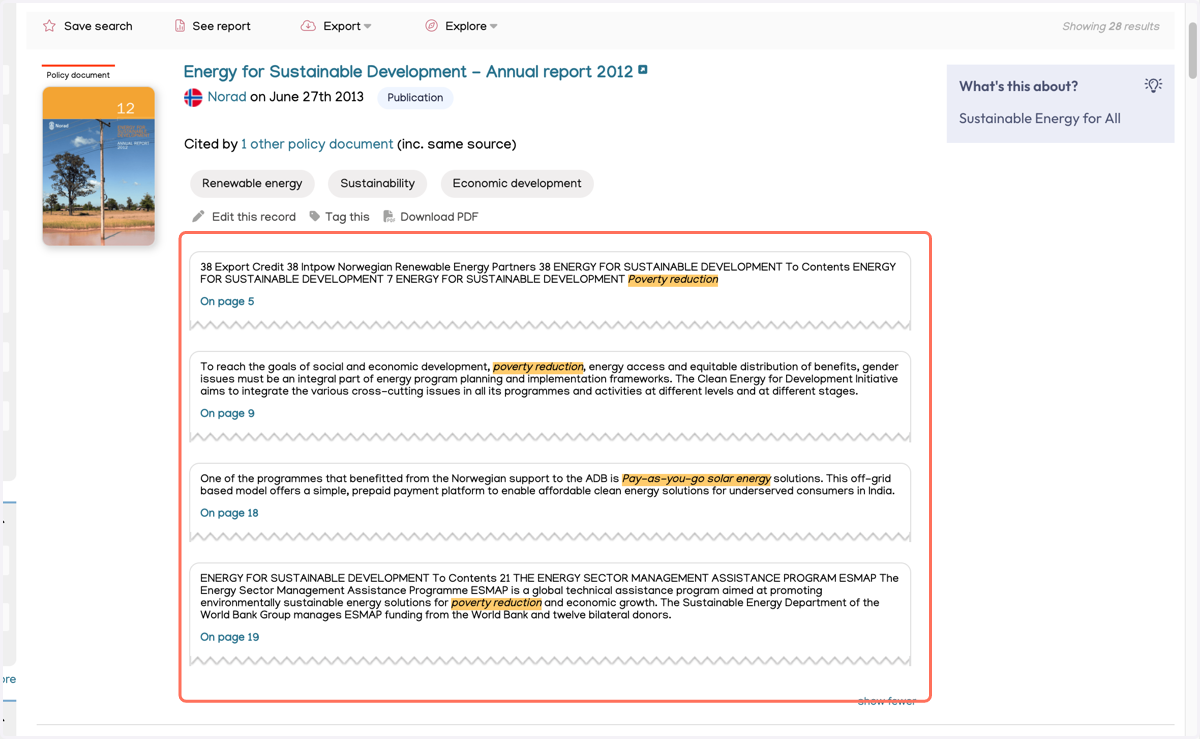Open 1 other policy document link
This screenshot has height=739, width=1200.
click(317, 144)
